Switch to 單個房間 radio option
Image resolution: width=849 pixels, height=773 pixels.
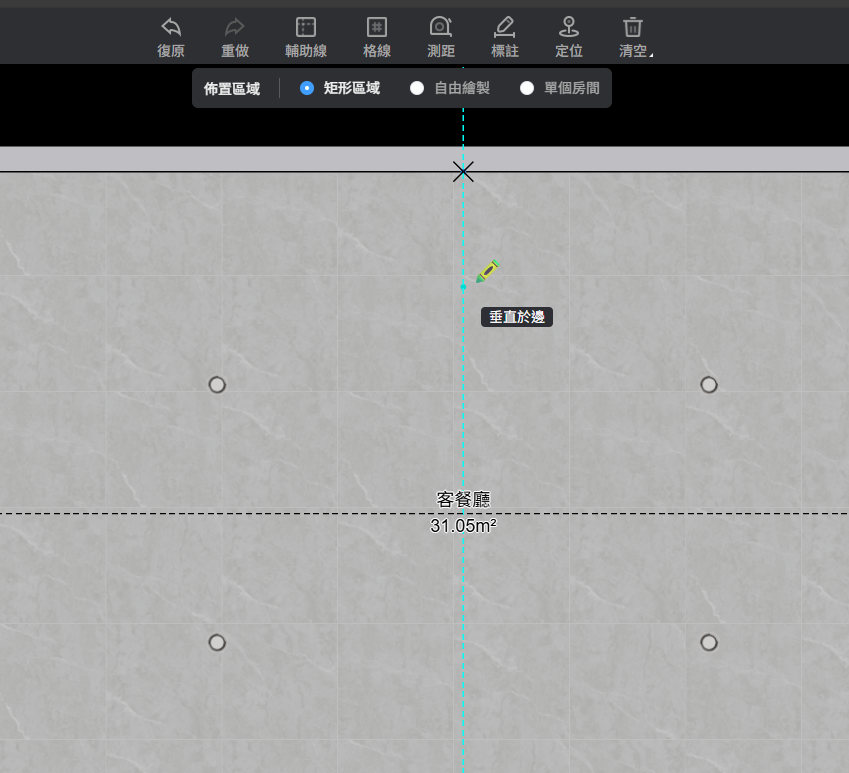527,88
